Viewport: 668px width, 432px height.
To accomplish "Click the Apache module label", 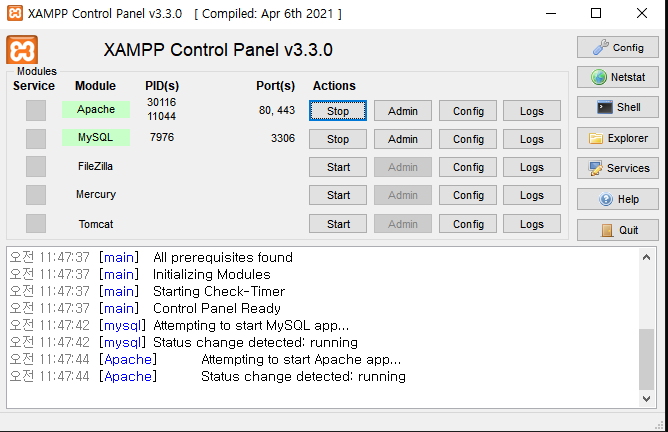I will 96,109.
